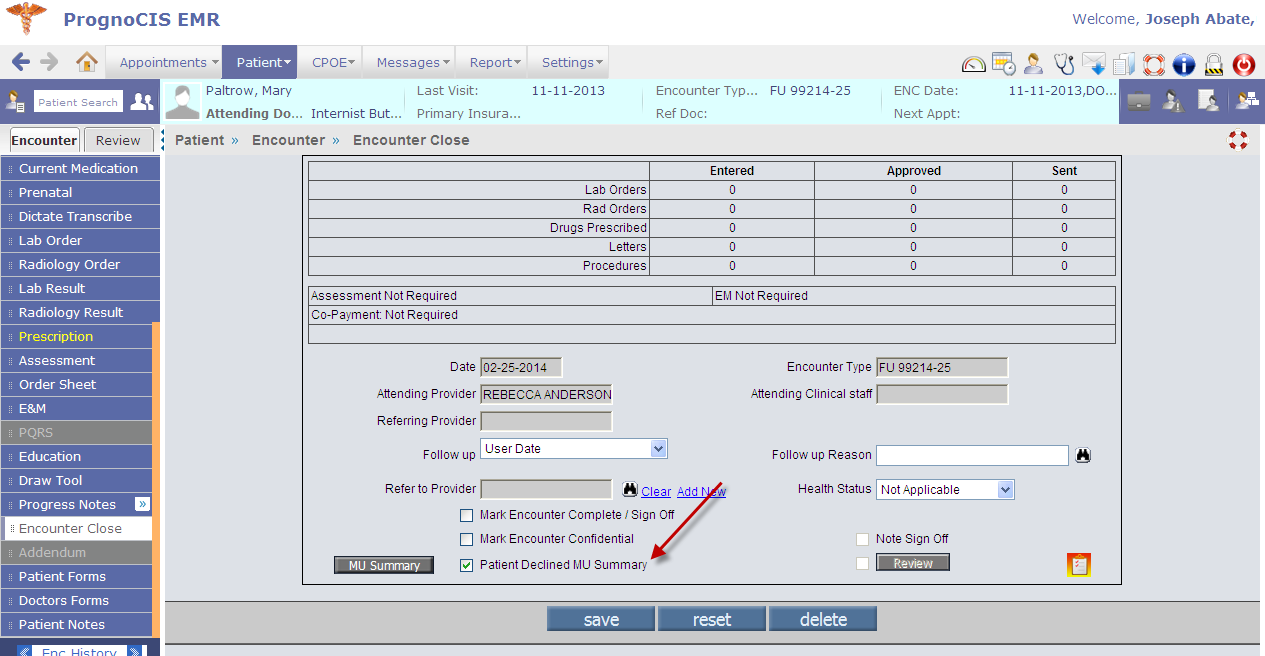Click the patient photo placeholder
The height and width of the screenshot is (656, 1265).
tap(182, 101)
